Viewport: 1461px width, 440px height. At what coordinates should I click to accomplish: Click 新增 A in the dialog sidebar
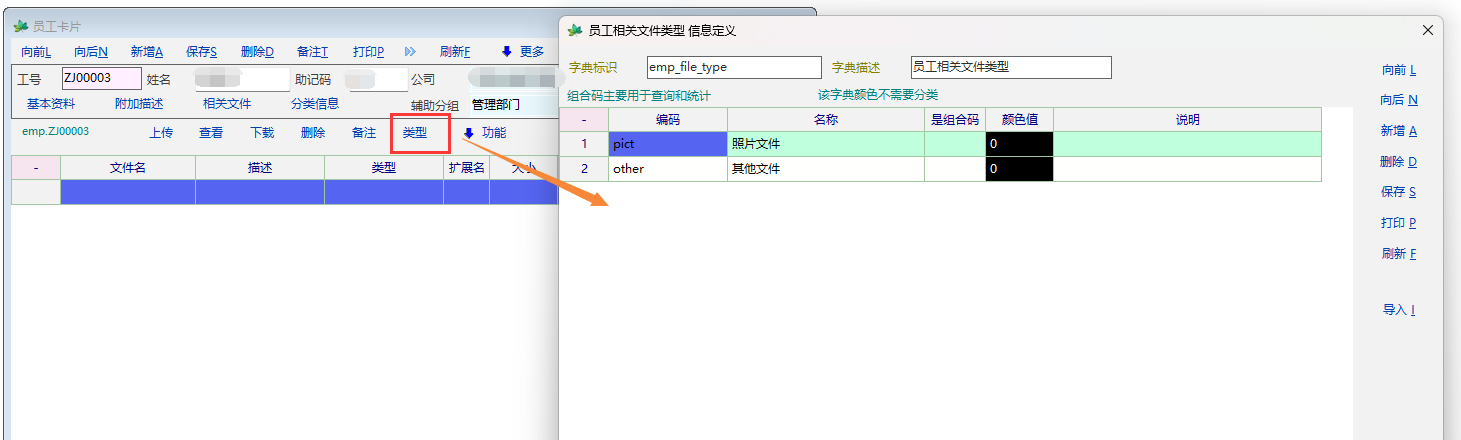[1398, 131]
